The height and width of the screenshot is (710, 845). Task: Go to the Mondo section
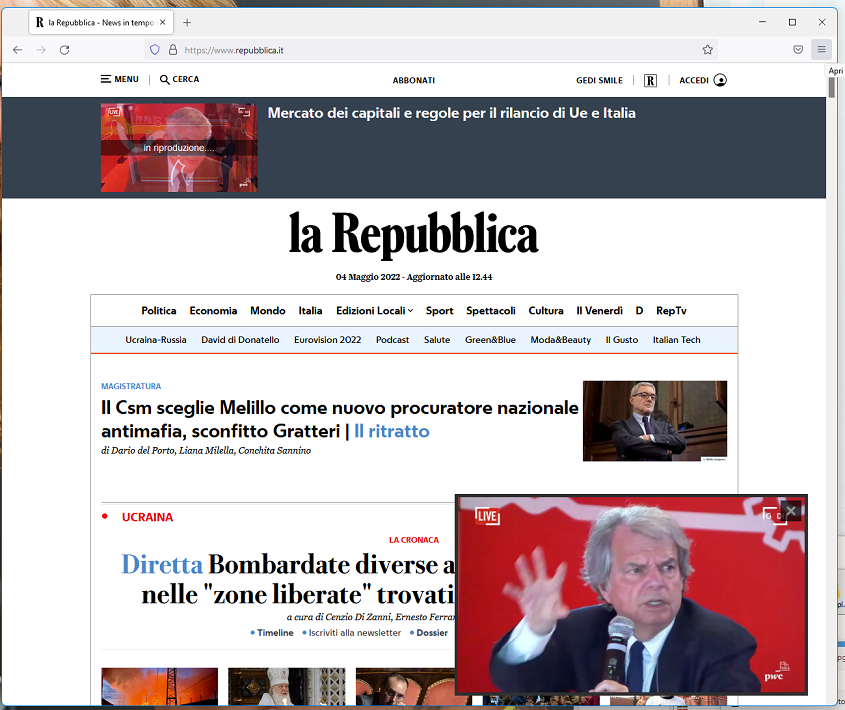point(268,311)
